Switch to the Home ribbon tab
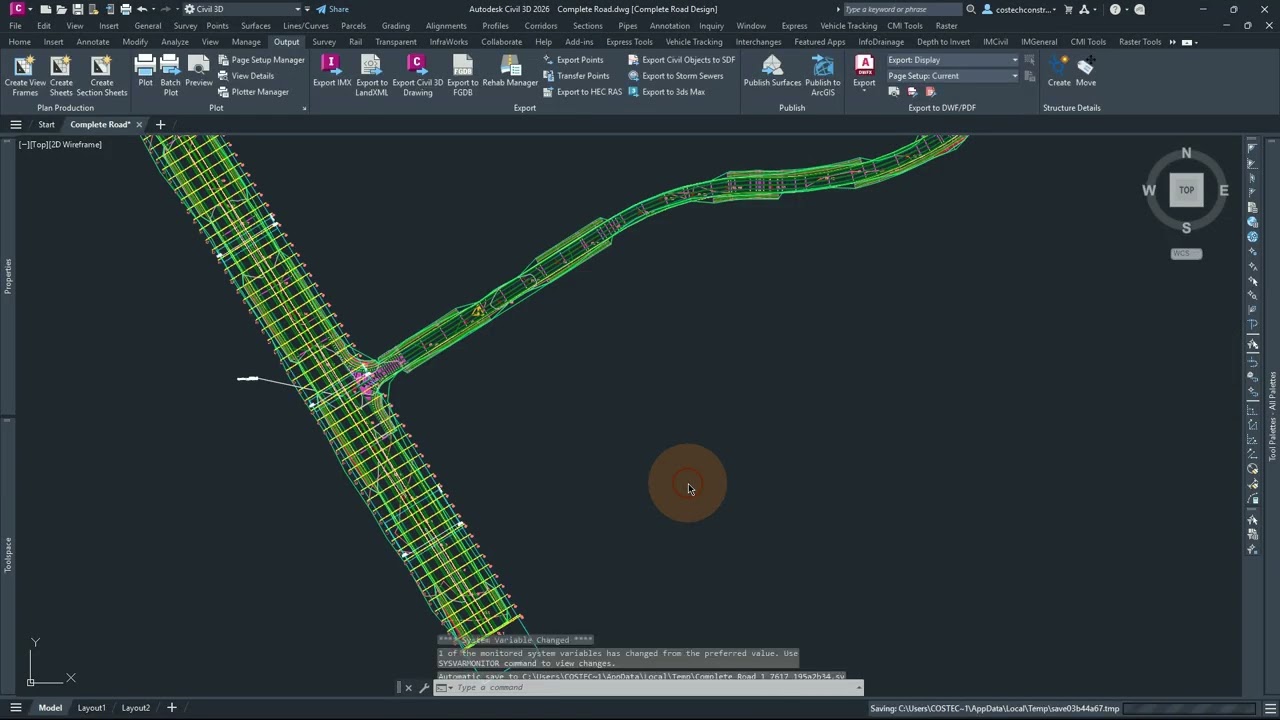Screen dimensions: 1280x720 click(19, 42)
